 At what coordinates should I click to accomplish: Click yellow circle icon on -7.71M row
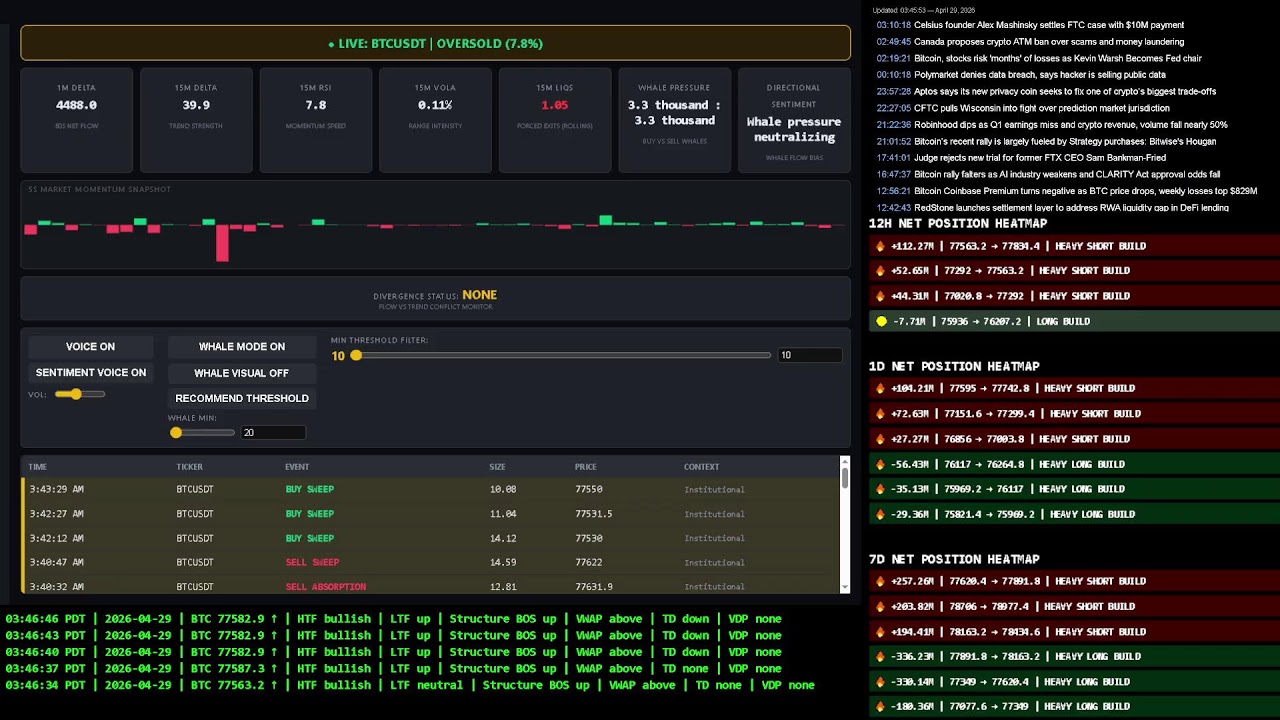(881, 321)
